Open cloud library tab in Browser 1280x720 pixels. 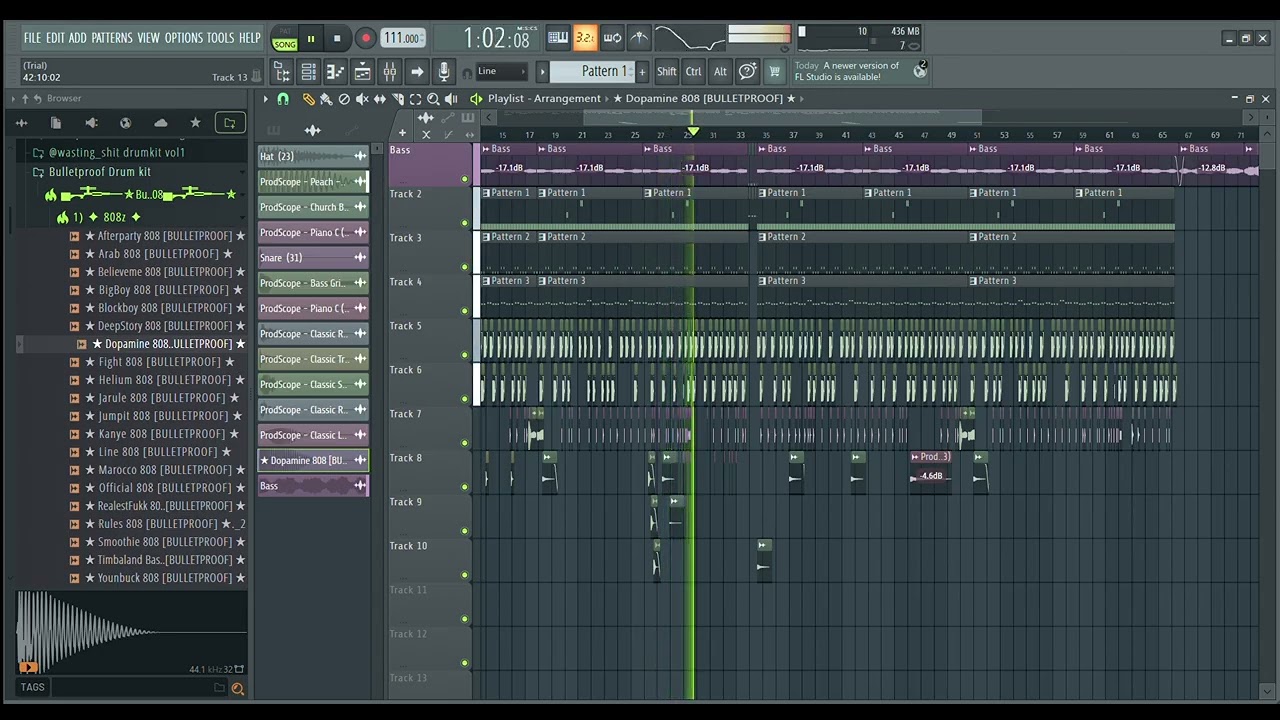(x=160, y=123)
